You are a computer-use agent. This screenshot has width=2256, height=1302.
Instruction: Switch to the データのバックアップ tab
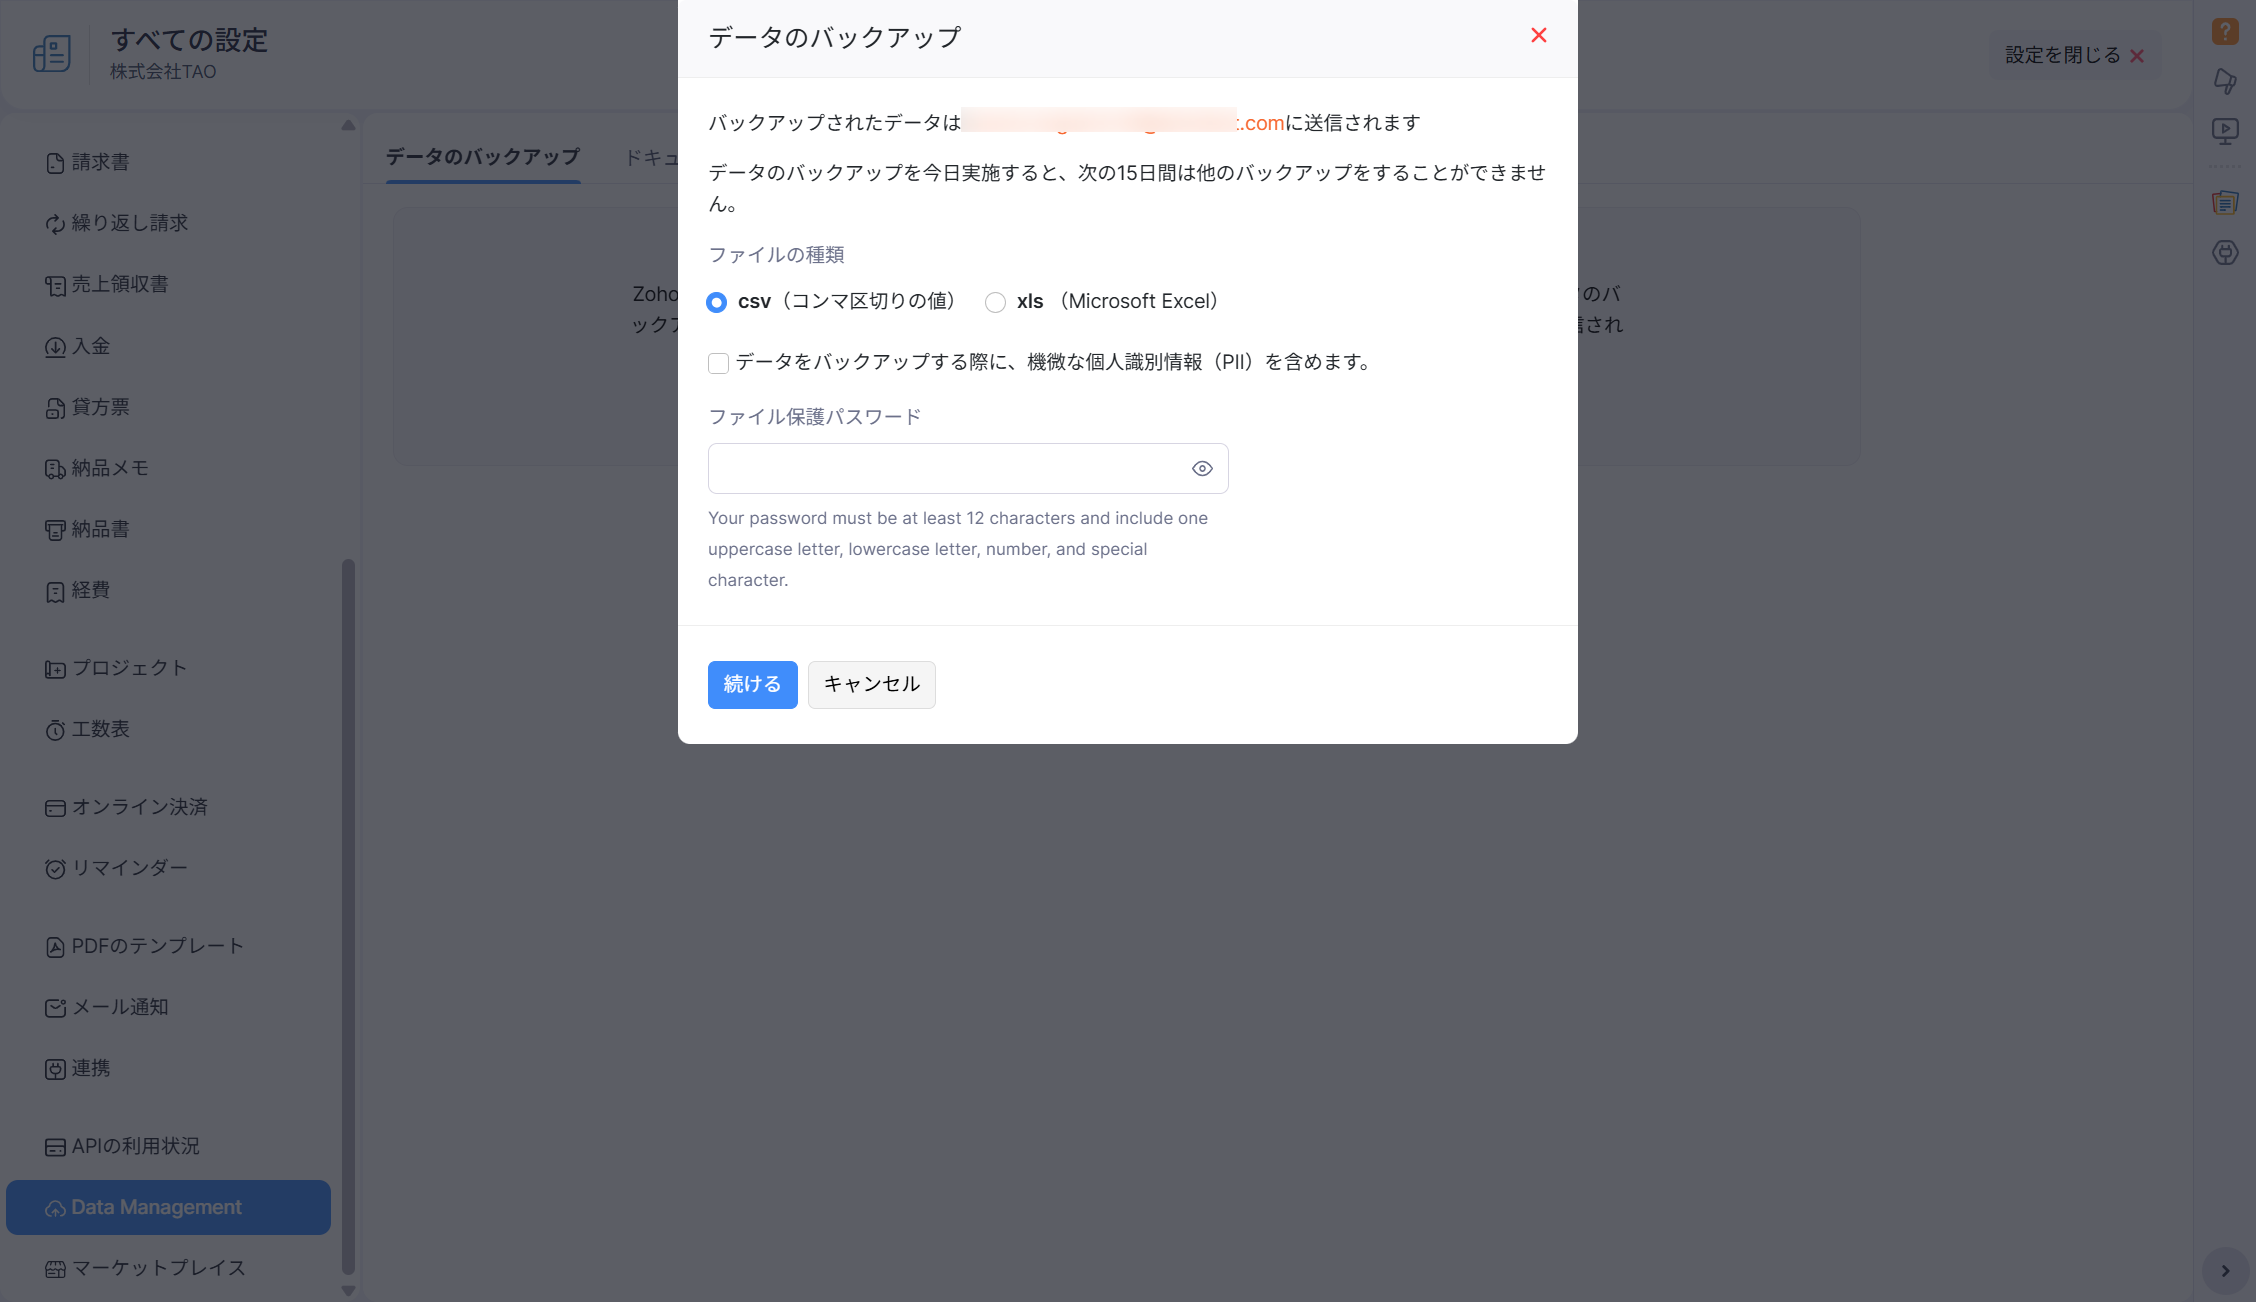(x=482, y=157)
